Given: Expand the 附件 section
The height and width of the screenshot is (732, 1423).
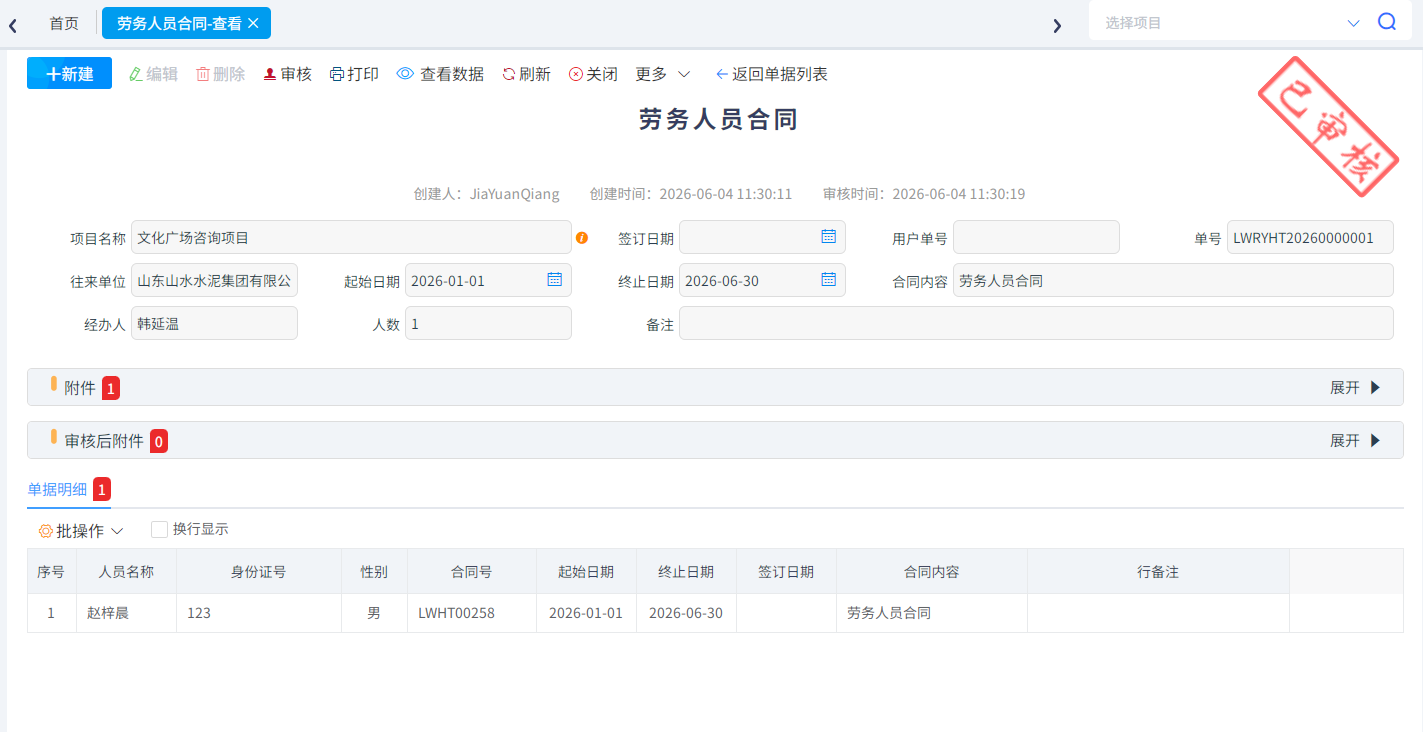Looking at the screenshot, I should click(1355, 388).
